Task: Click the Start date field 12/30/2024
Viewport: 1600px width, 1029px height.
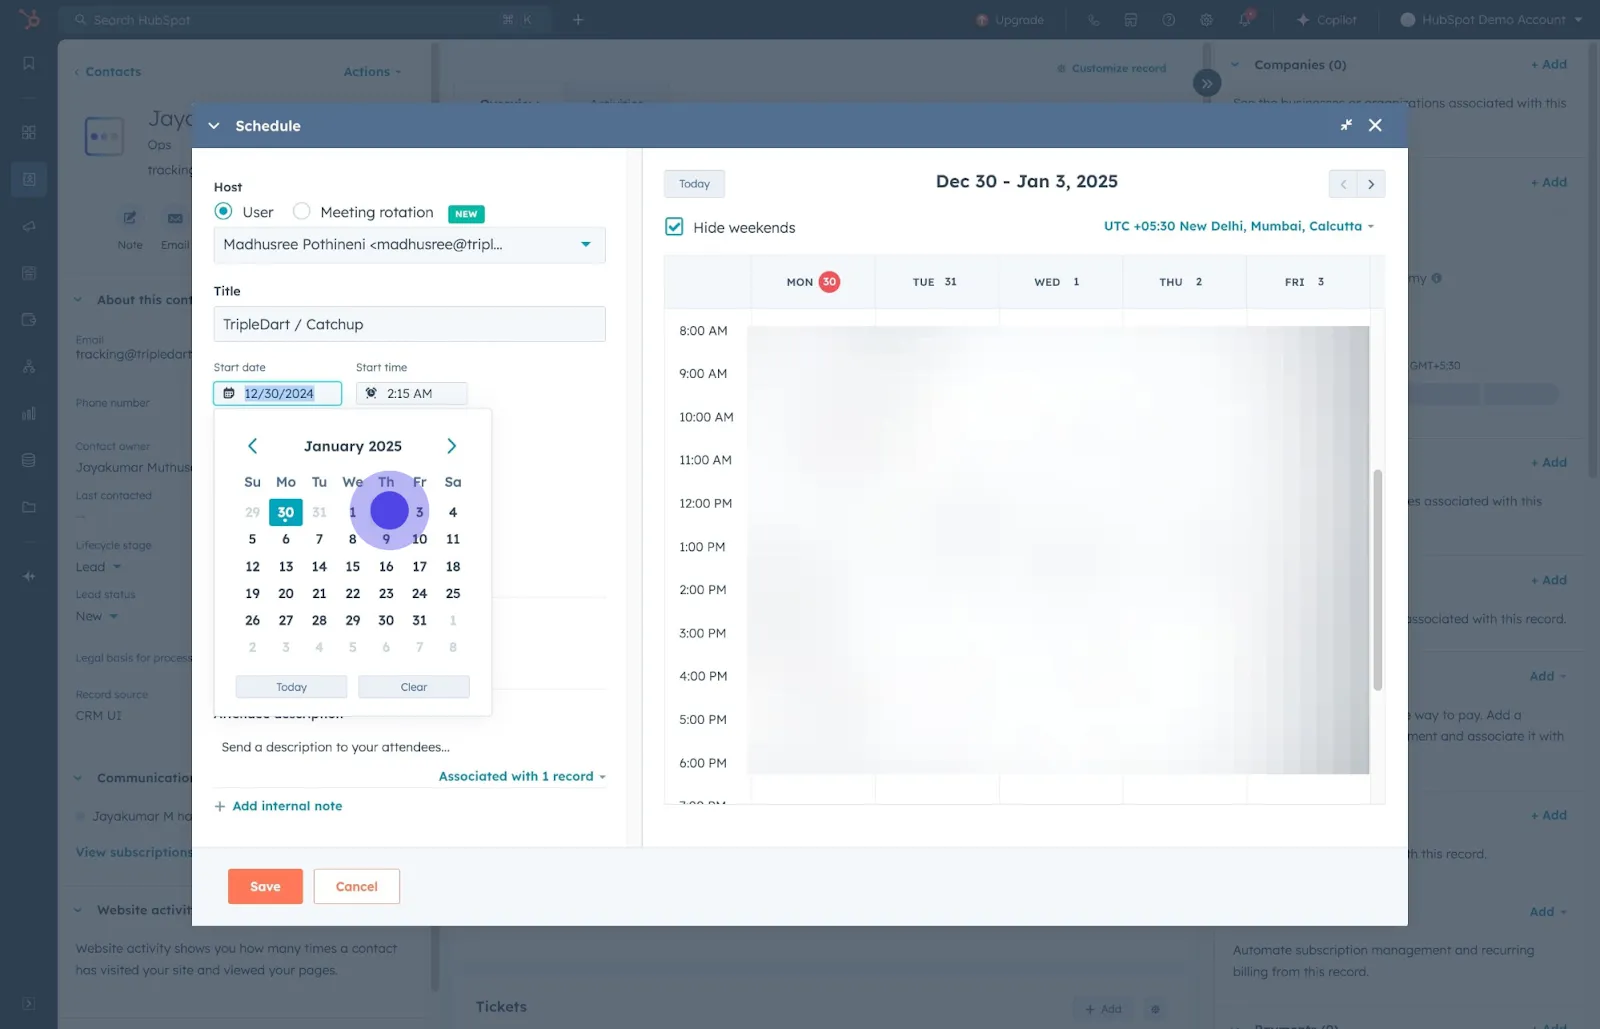Action: coord(278,393)
